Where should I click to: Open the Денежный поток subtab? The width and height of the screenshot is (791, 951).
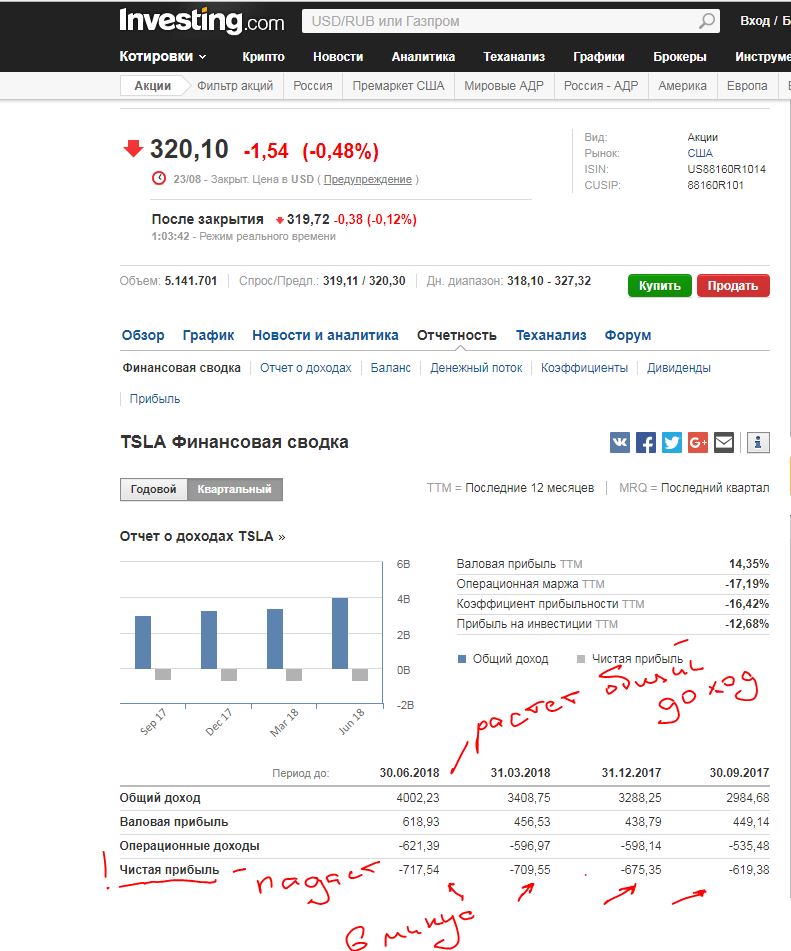[476, 368]
